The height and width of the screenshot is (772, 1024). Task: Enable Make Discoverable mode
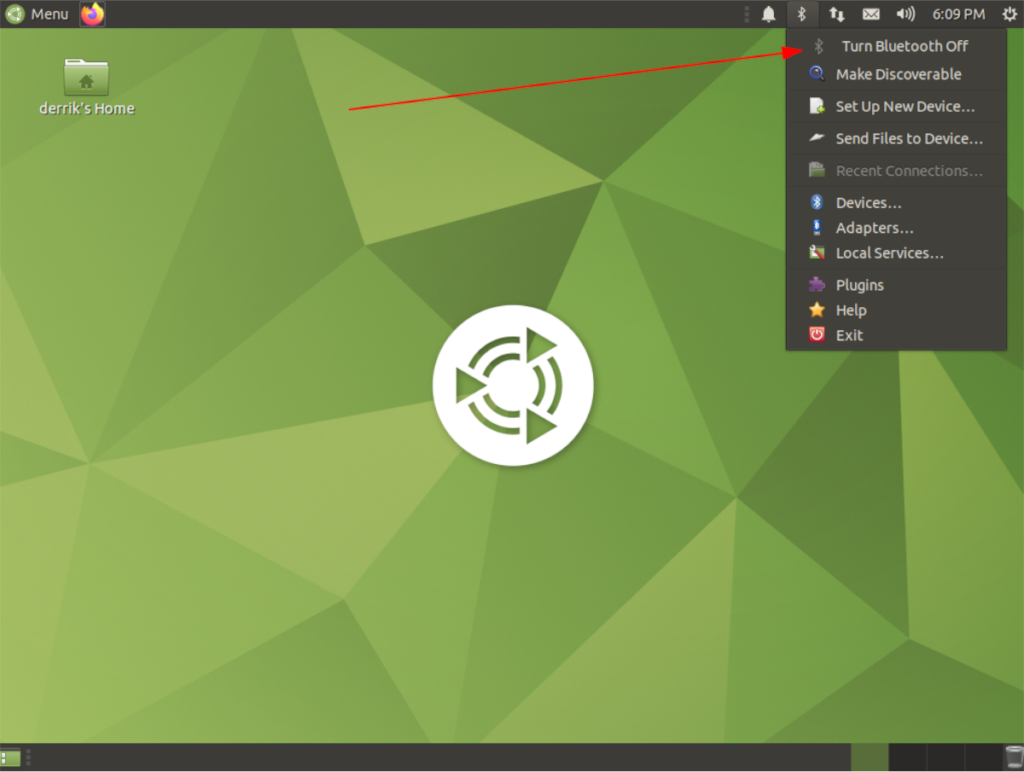coord(897,74)
